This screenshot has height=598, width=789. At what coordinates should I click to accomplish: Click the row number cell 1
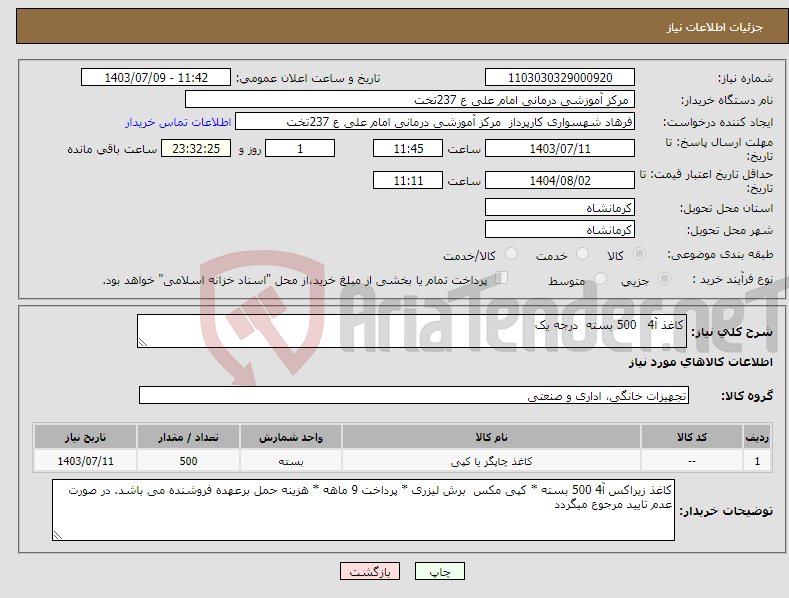[757, 461]
